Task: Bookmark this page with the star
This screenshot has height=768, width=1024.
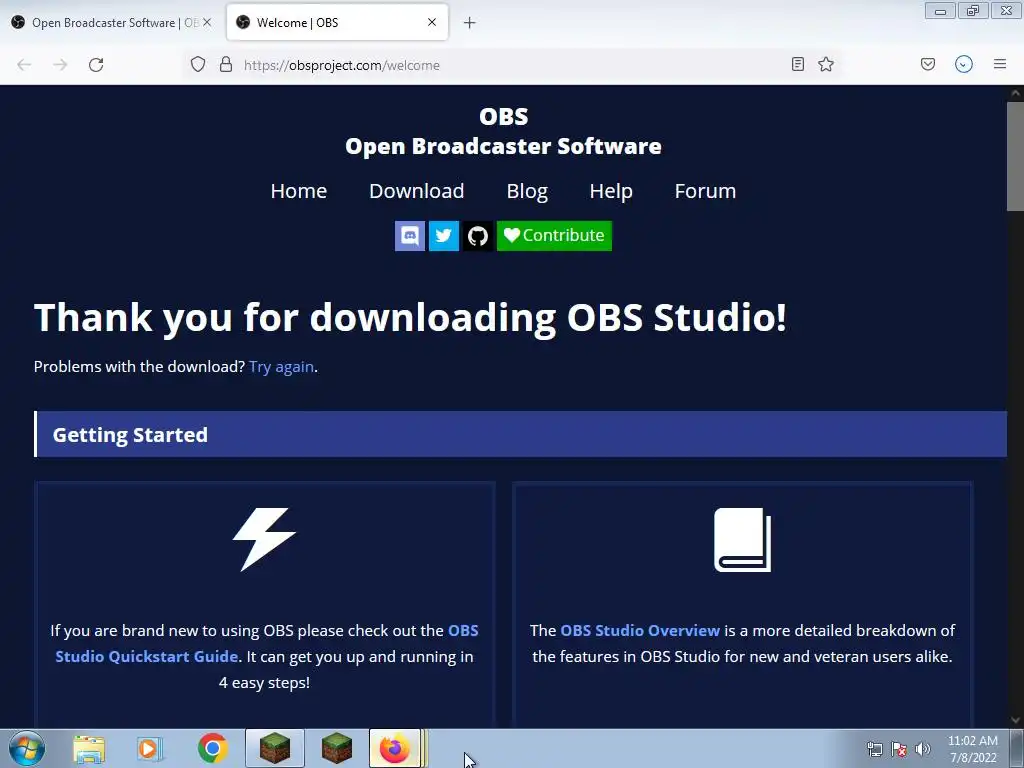Action: click(826, 64)
